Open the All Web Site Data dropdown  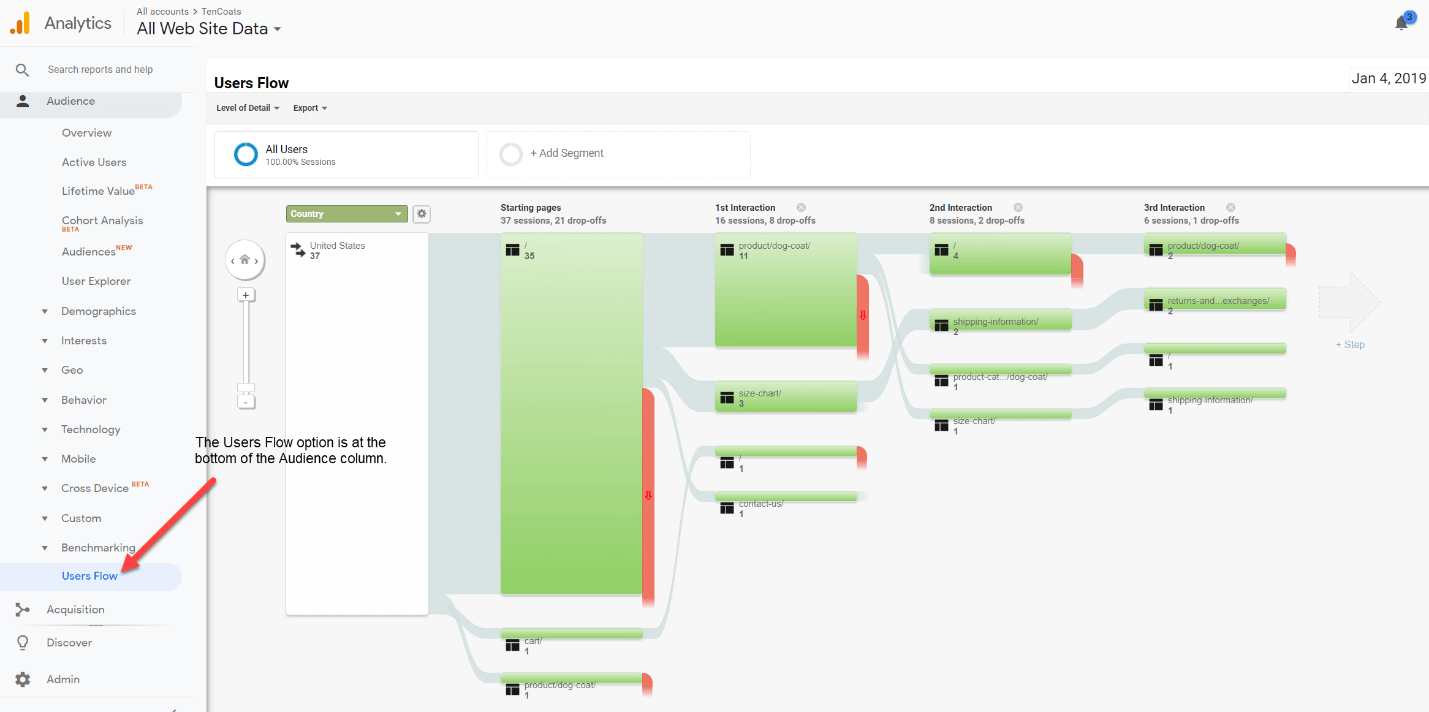tap(209, 29)
